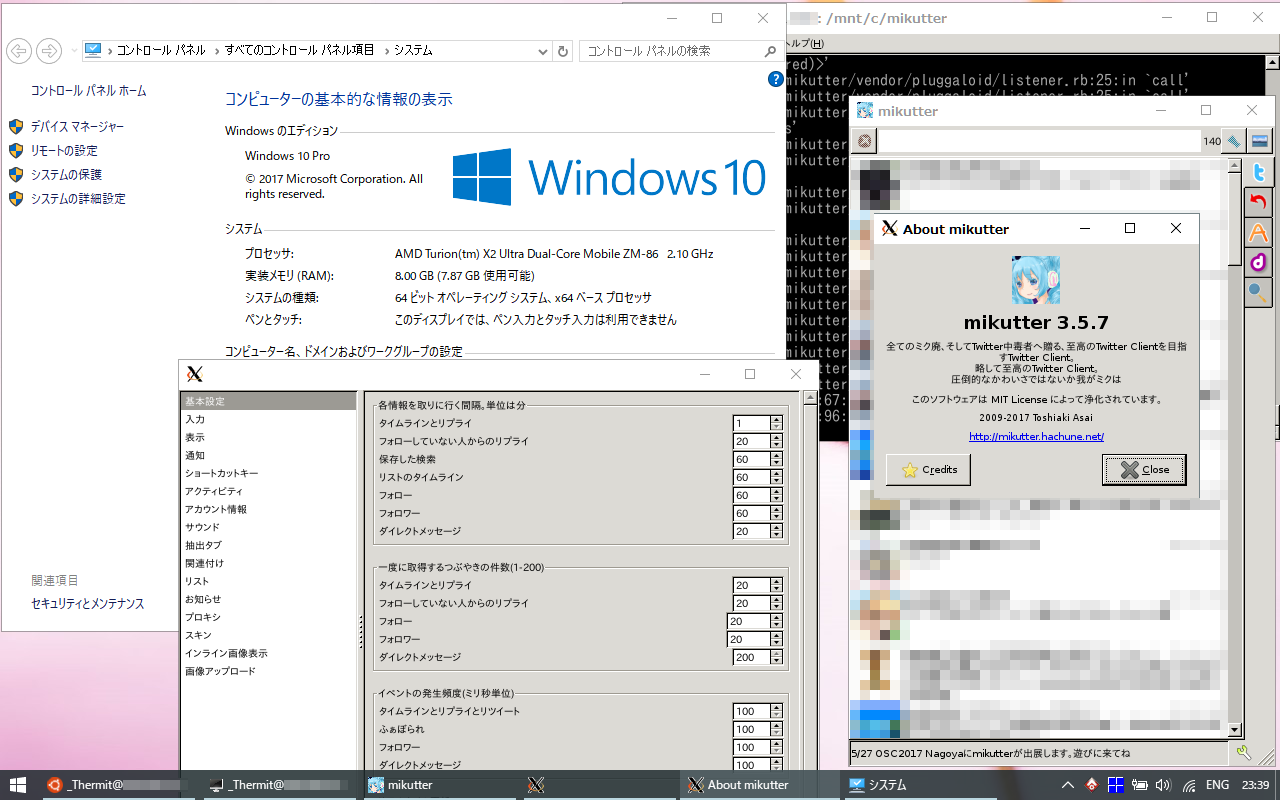Screen dimensions: 1280x800
Task: Click the red diamond tray icon
Action: (x=1092, y=785)
